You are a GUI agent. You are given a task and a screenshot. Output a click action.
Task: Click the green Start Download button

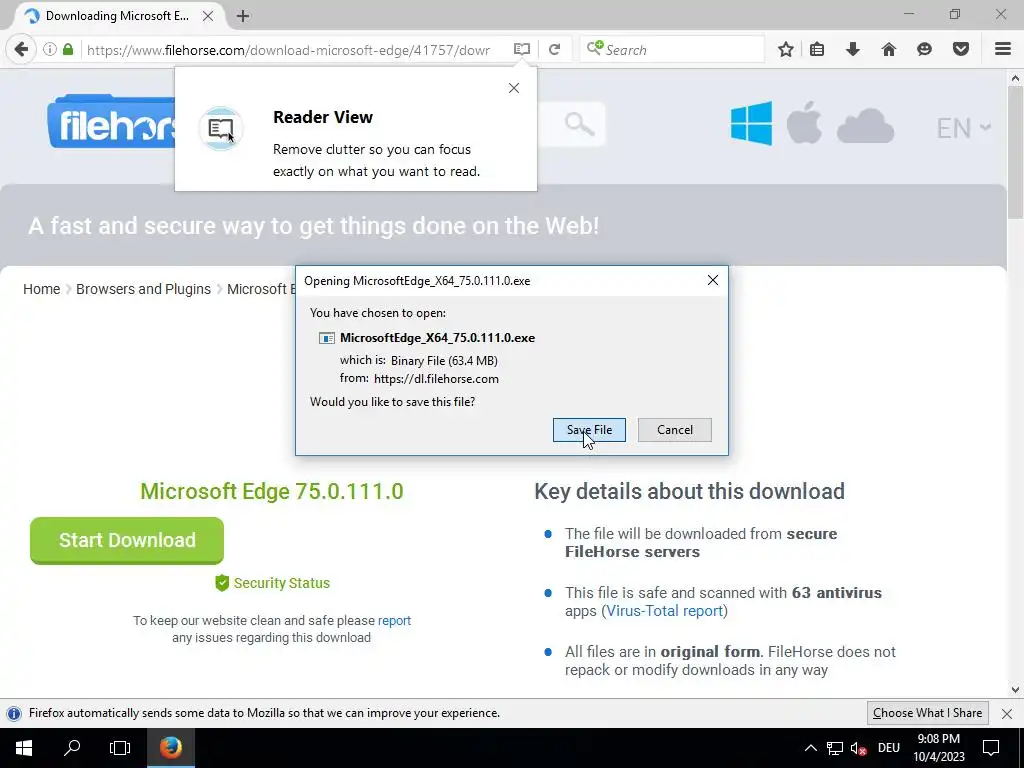click(127, 540)
